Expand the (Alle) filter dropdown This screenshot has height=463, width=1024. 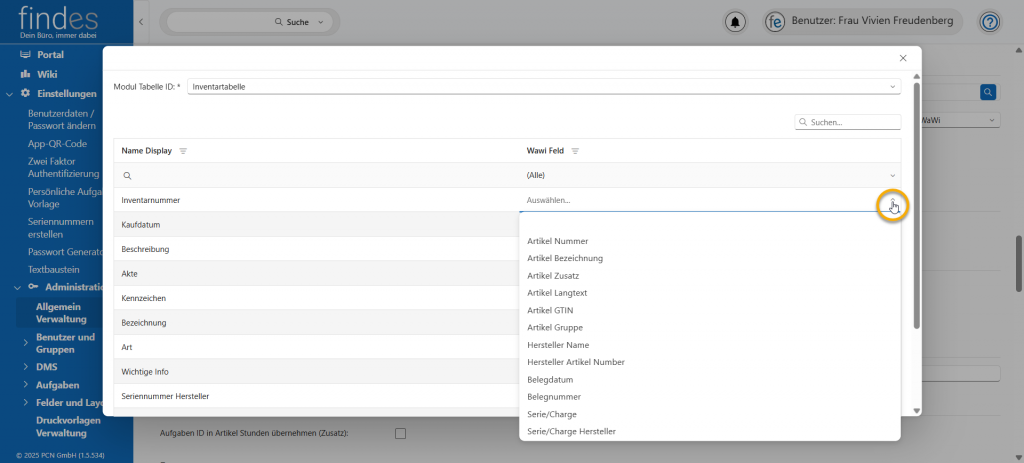[892, 176]
